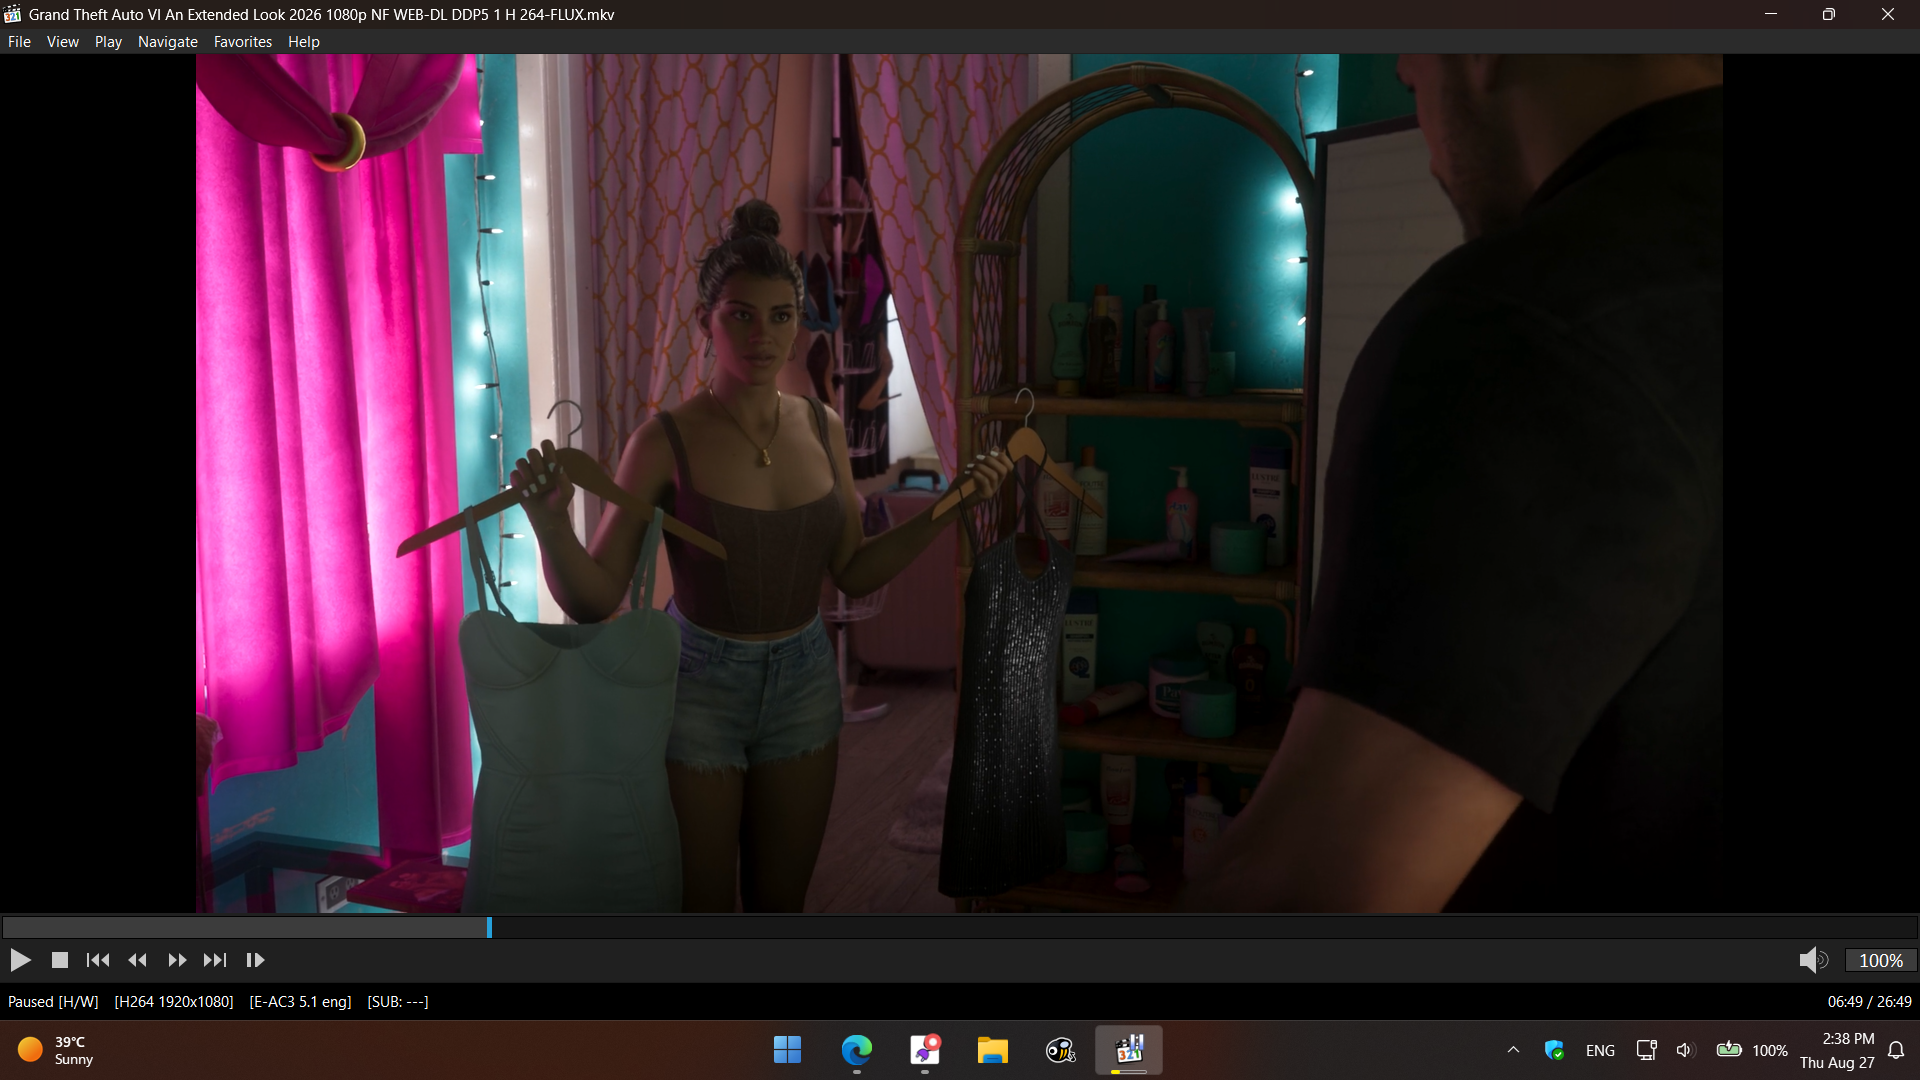Restore down the media player window
This screenshot has height=1080, width=1920.
tap(1829, 14)
